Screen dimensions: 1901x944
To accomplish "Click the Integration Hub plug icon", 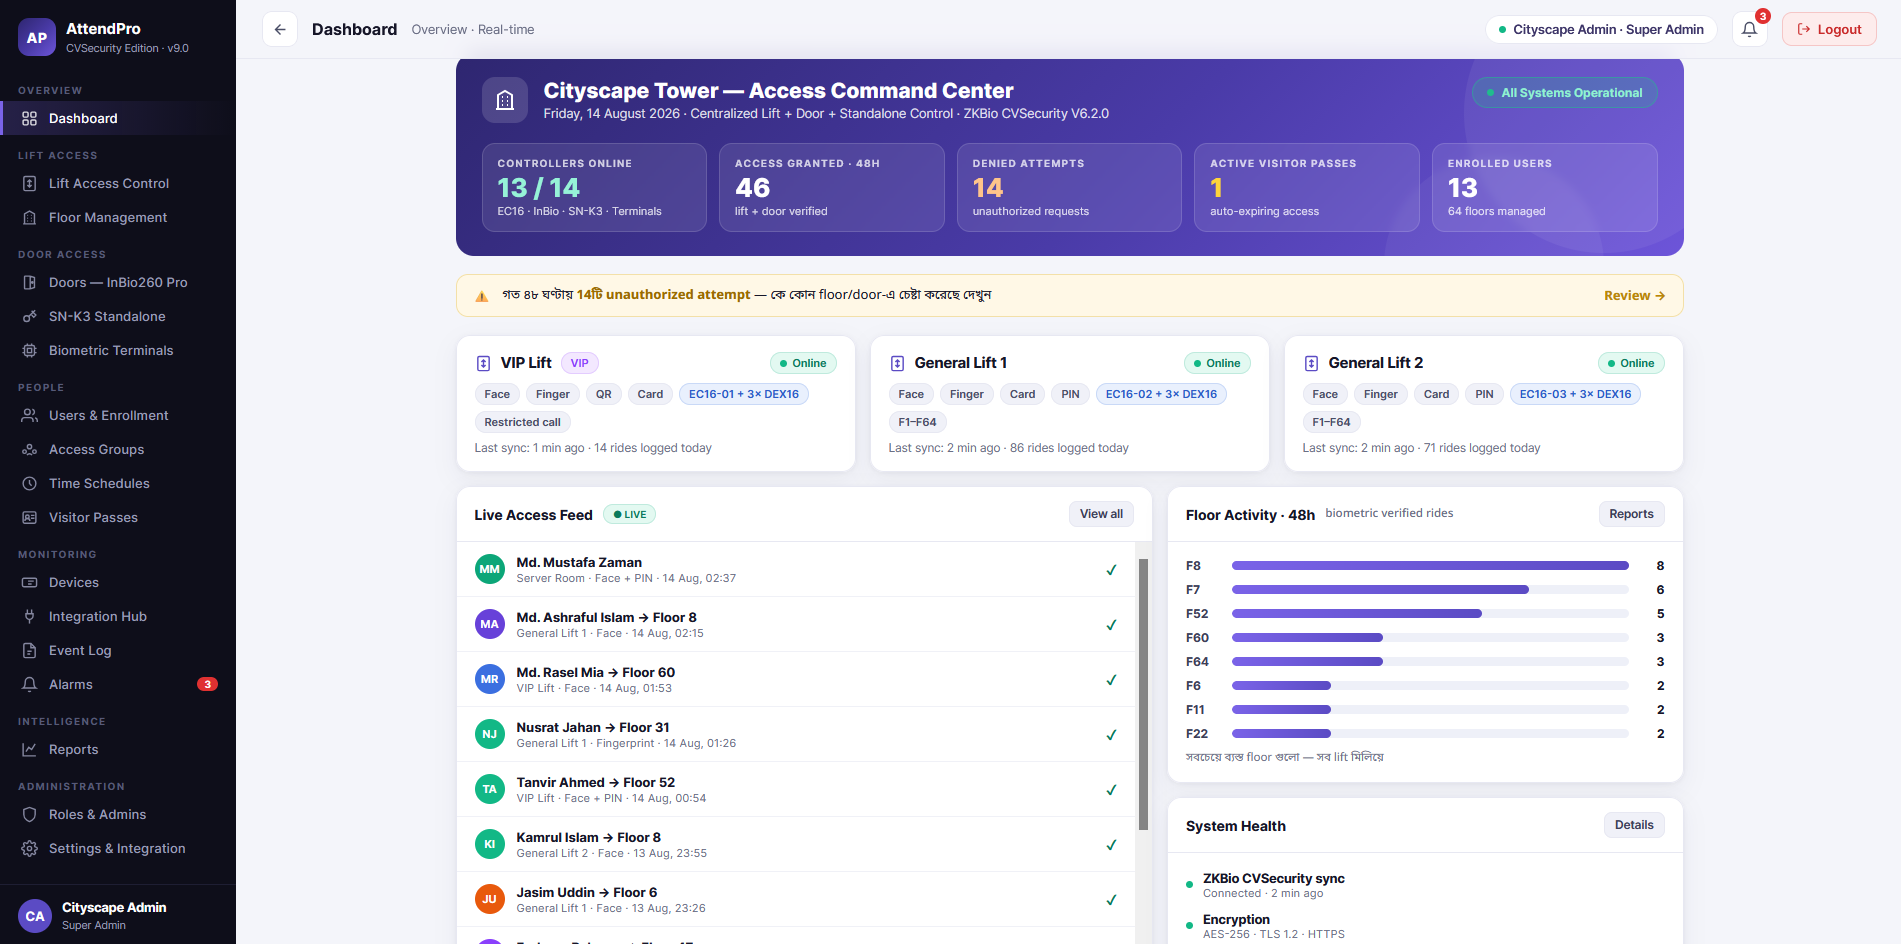I will [x=30, y=616].
